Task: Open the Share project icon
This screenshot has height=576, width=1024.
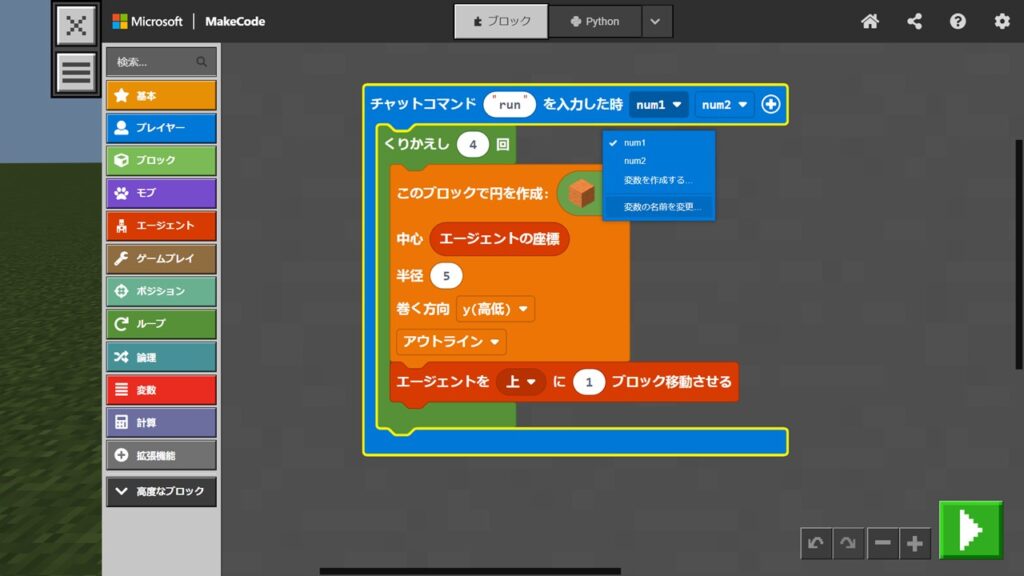Action: pyautogui.click(x=914, y=21)
